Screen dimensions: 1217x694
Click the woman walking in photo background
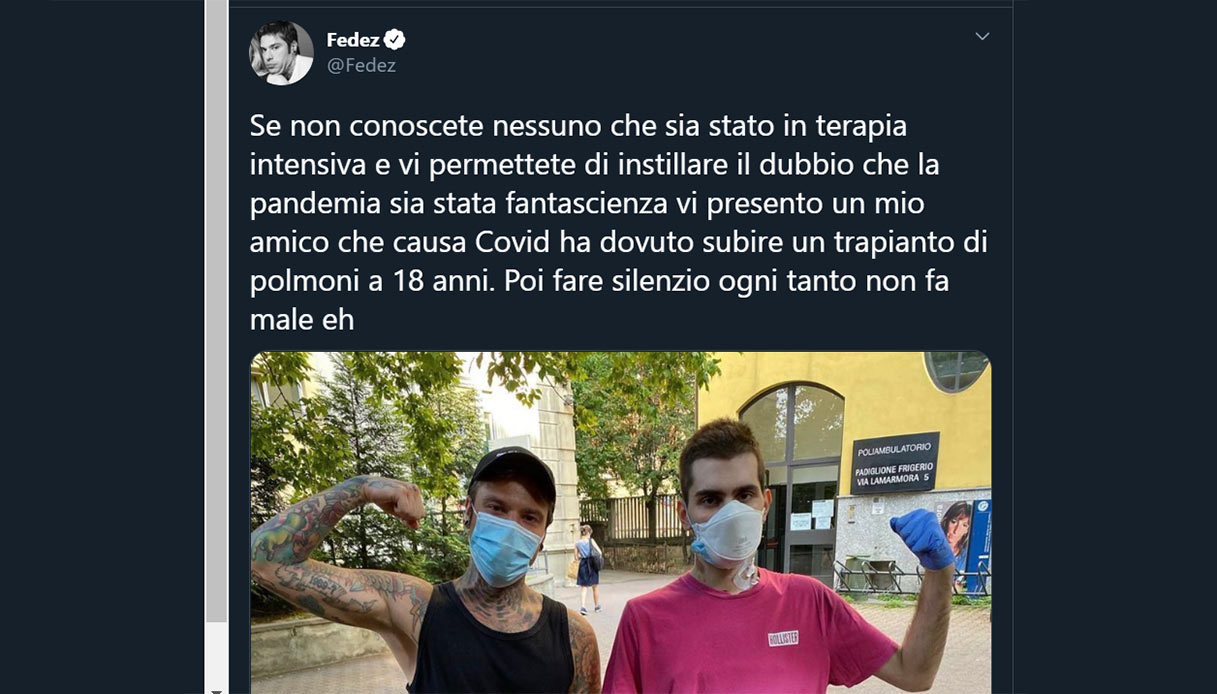(x=587, y=569)
